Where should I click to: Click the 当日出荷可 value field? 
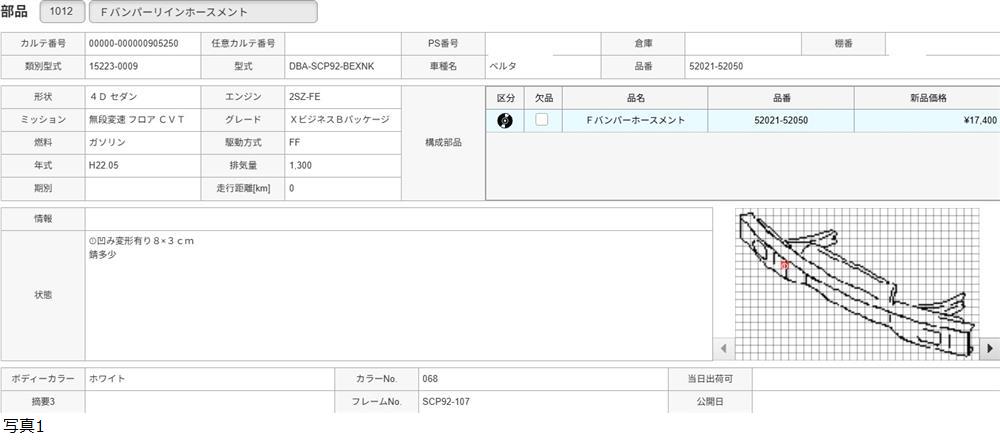pos(875,379)
